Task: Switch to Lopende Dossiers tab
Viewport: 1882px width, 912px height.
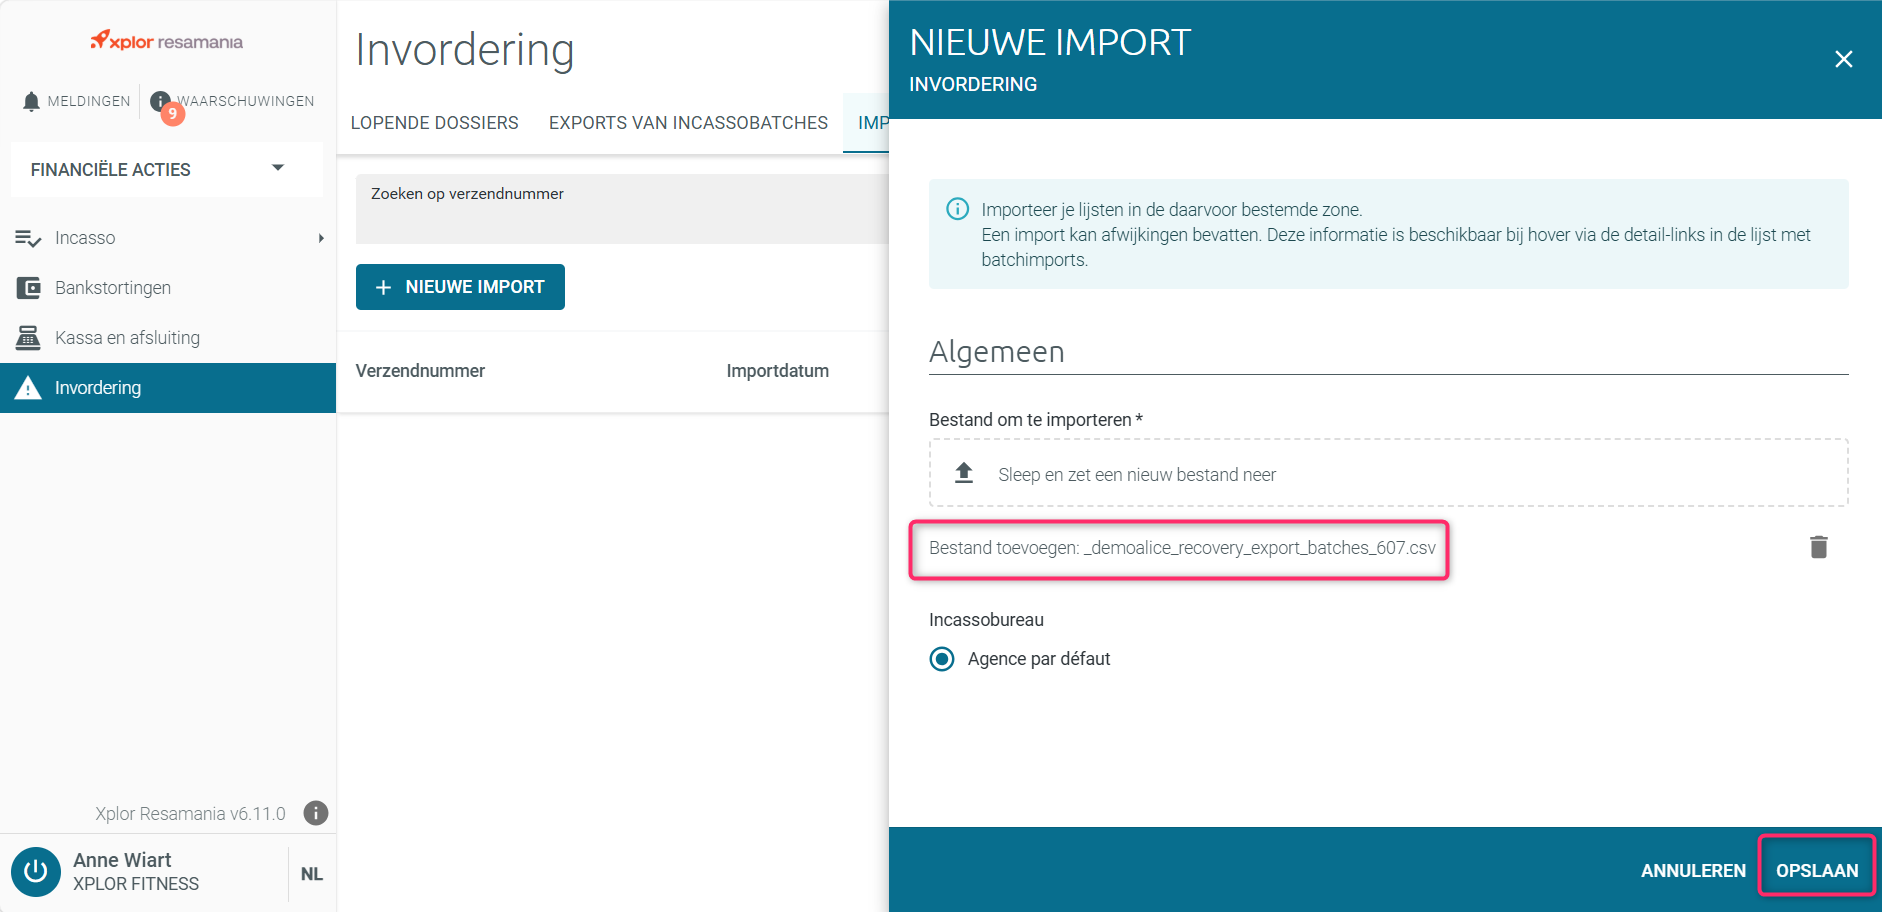Action: tap(434, 123)
